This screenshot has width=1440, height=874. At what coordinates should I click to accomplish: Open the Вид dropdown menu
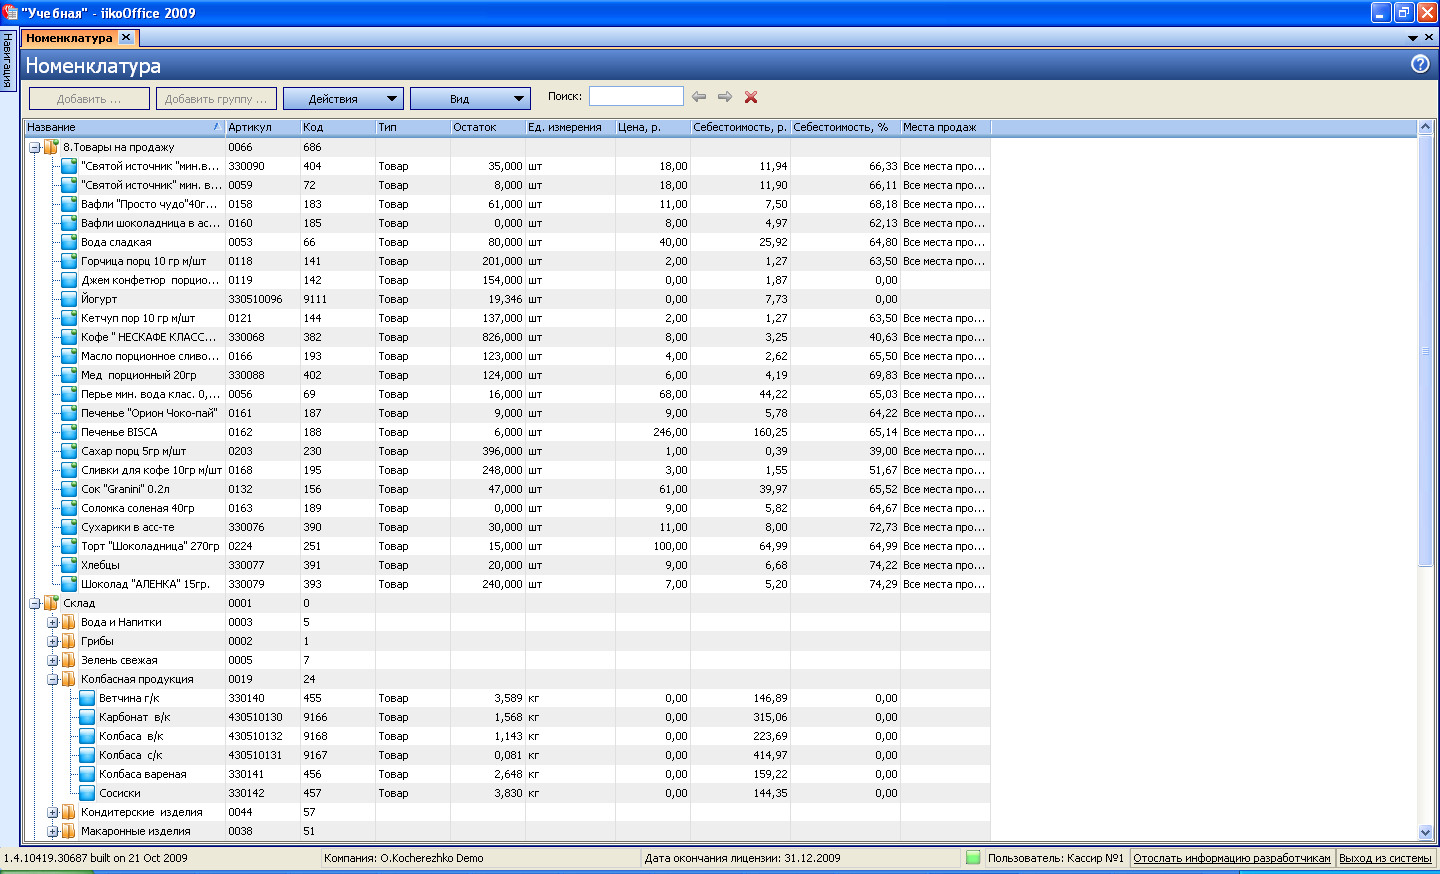point(470,98)
